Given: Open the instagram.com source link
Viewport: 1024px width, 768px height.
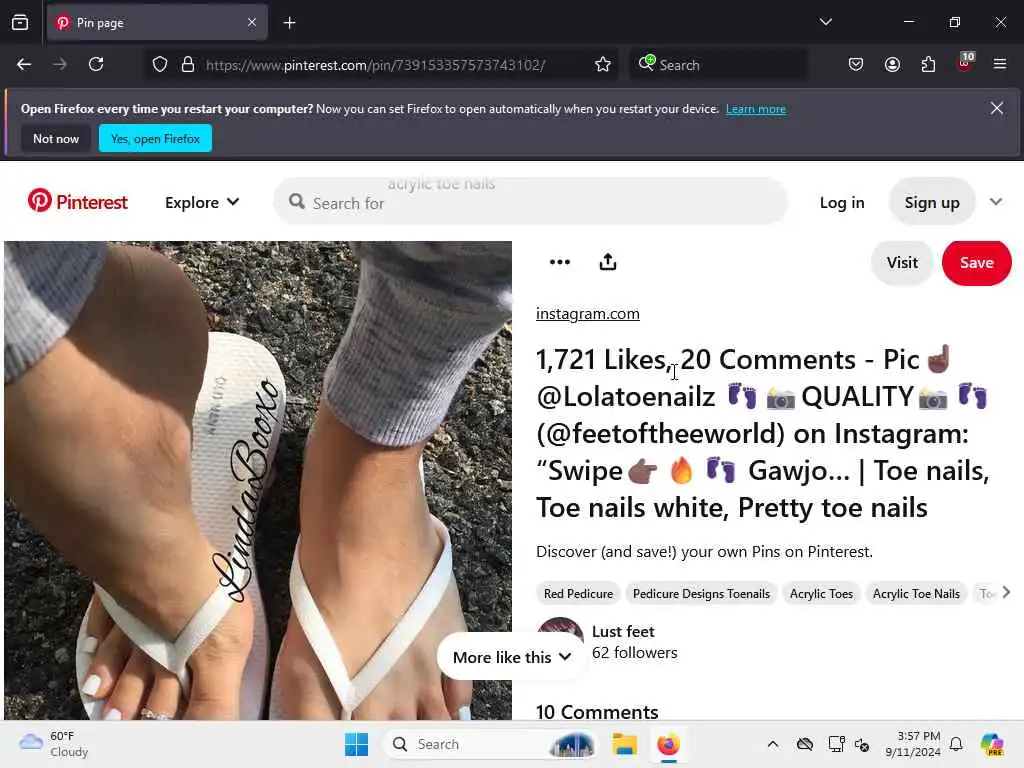Looking at the screenshot, I should point(588,314).
